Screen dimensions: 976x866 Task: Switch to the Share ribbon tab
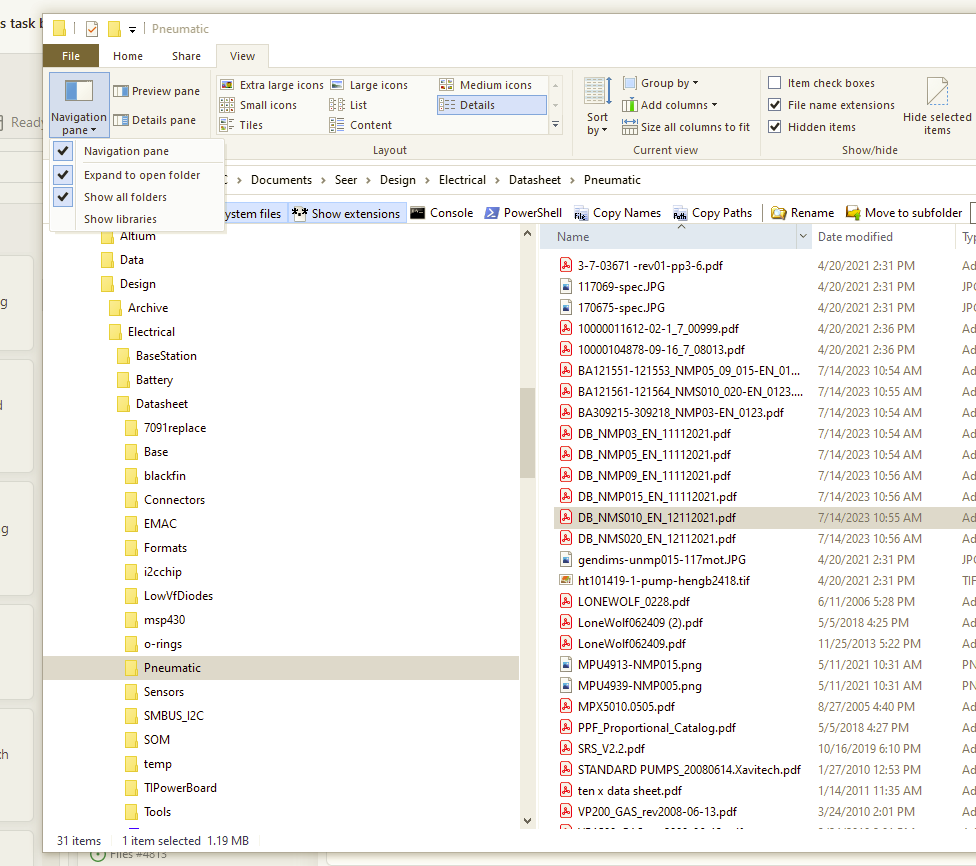[x=186, y=56]
